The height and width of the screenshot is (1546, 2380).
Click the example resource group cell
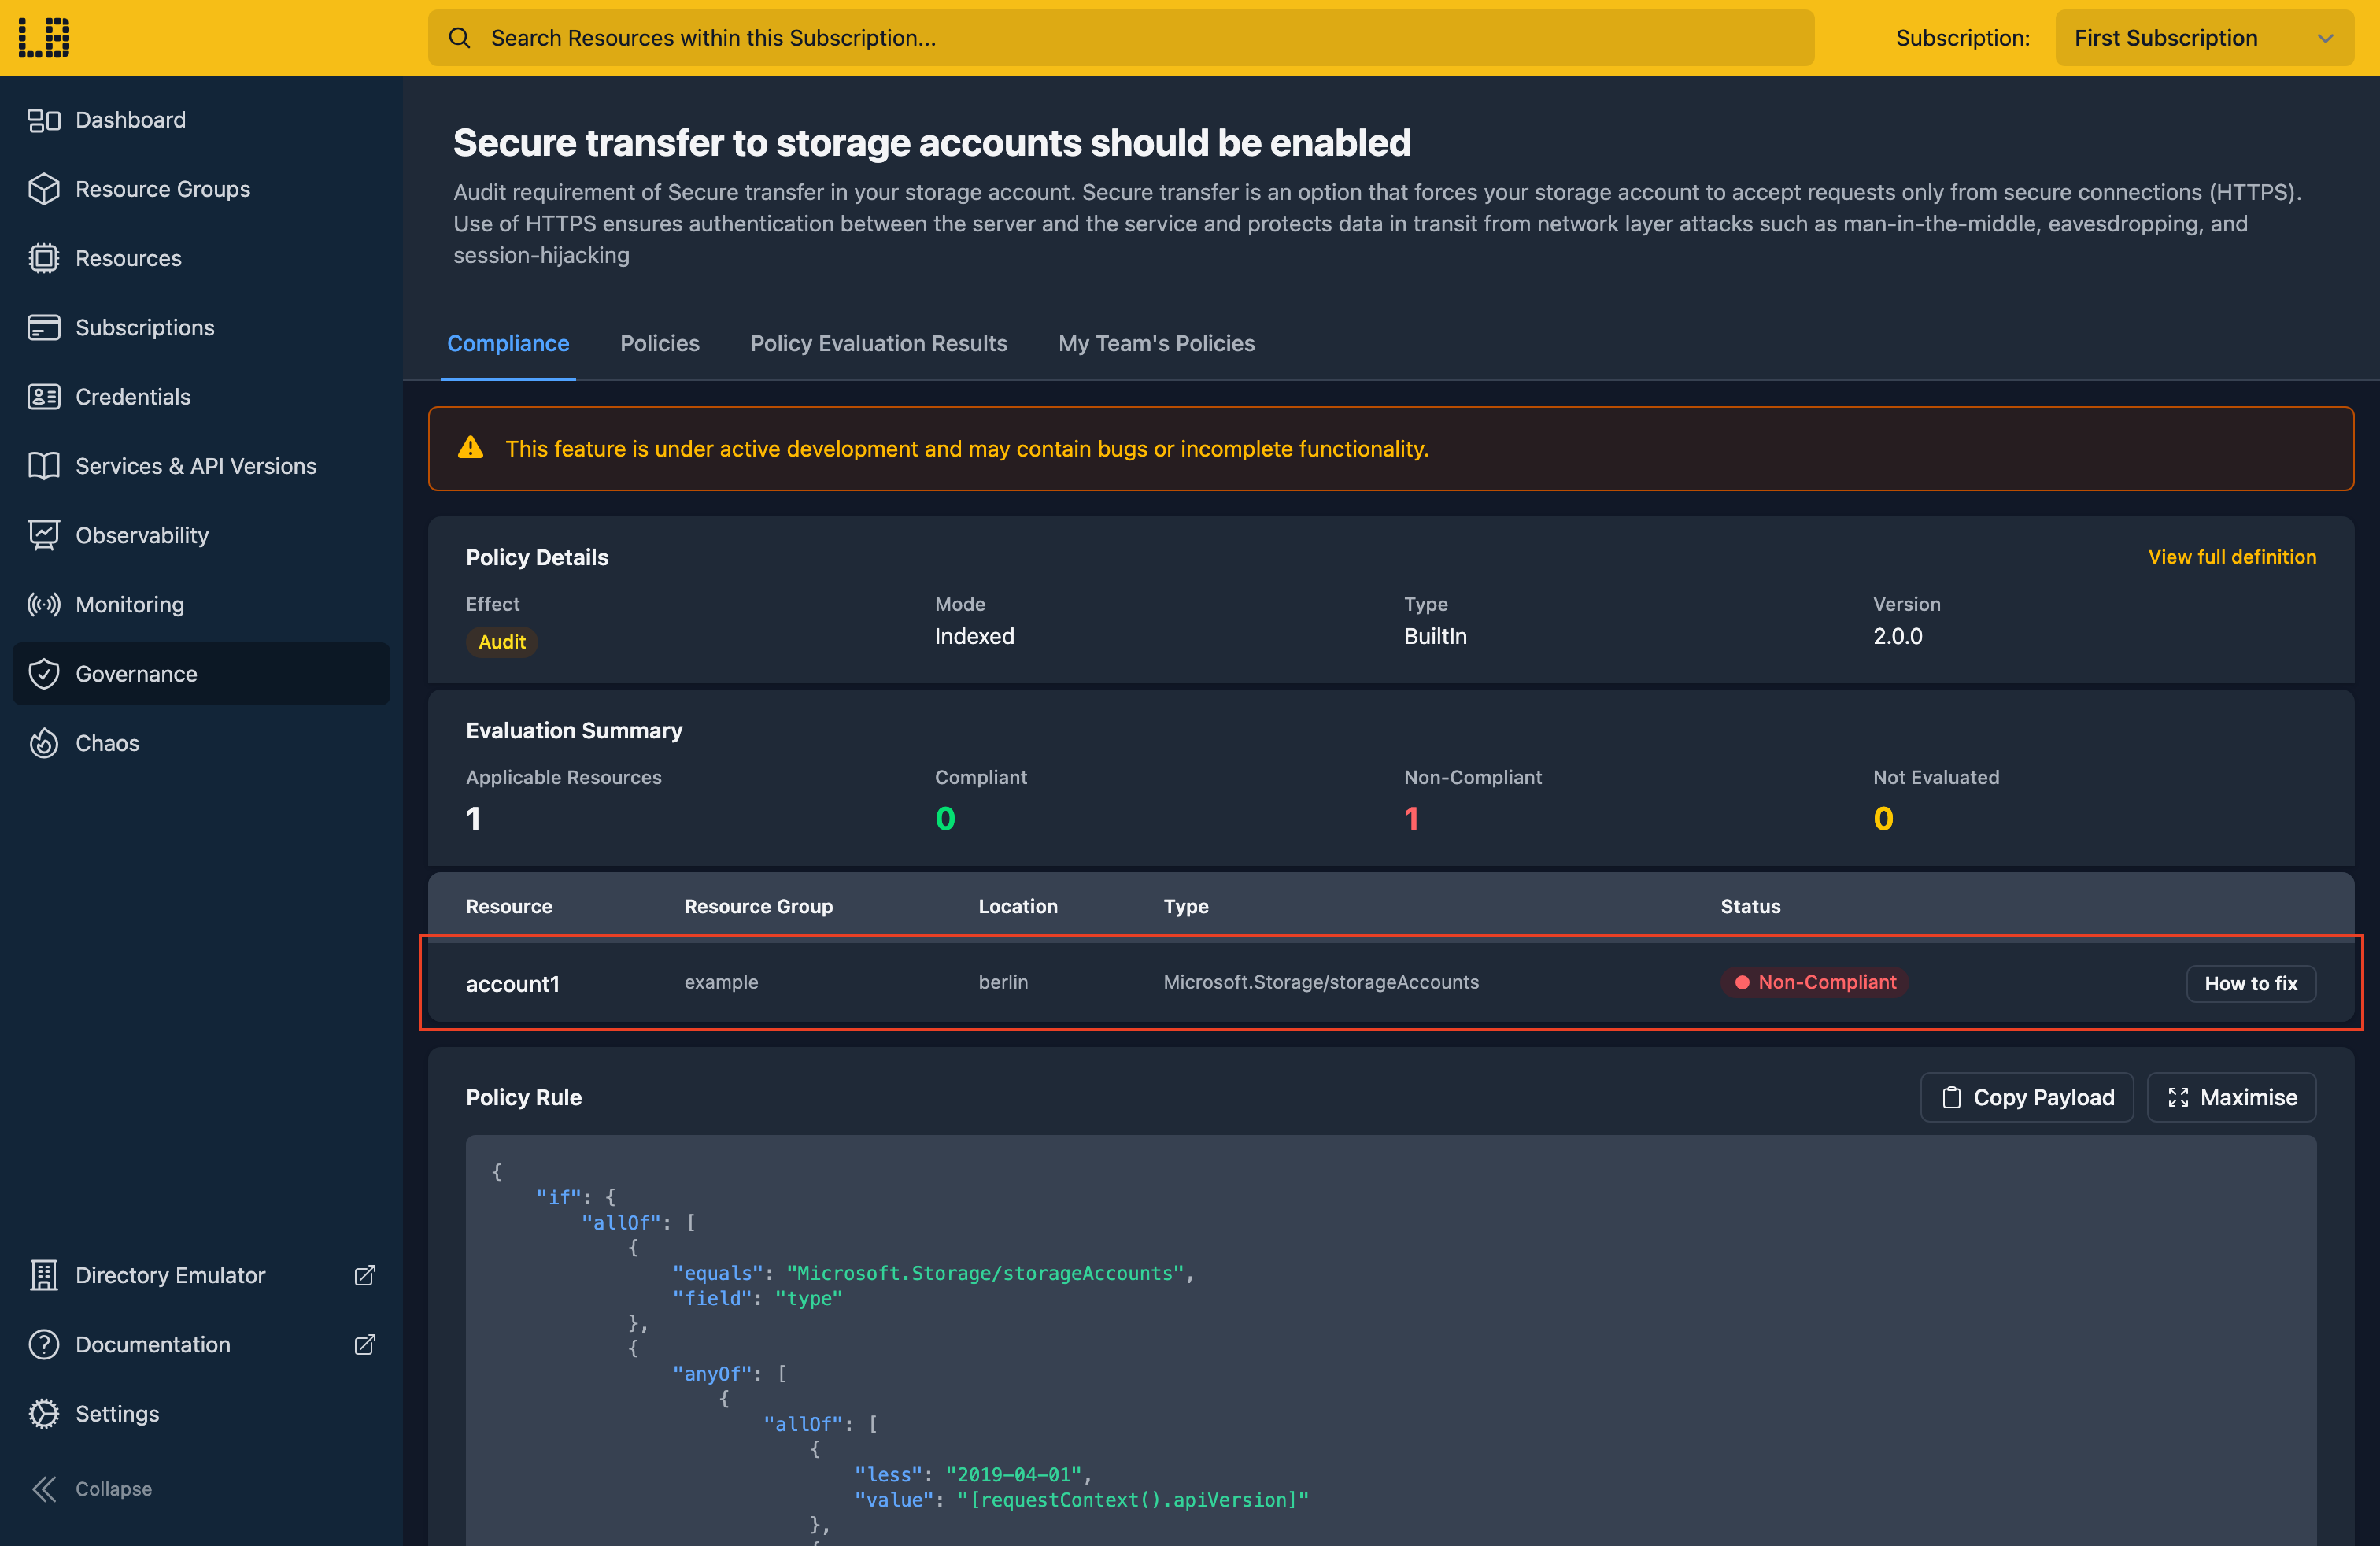[721, 982]
